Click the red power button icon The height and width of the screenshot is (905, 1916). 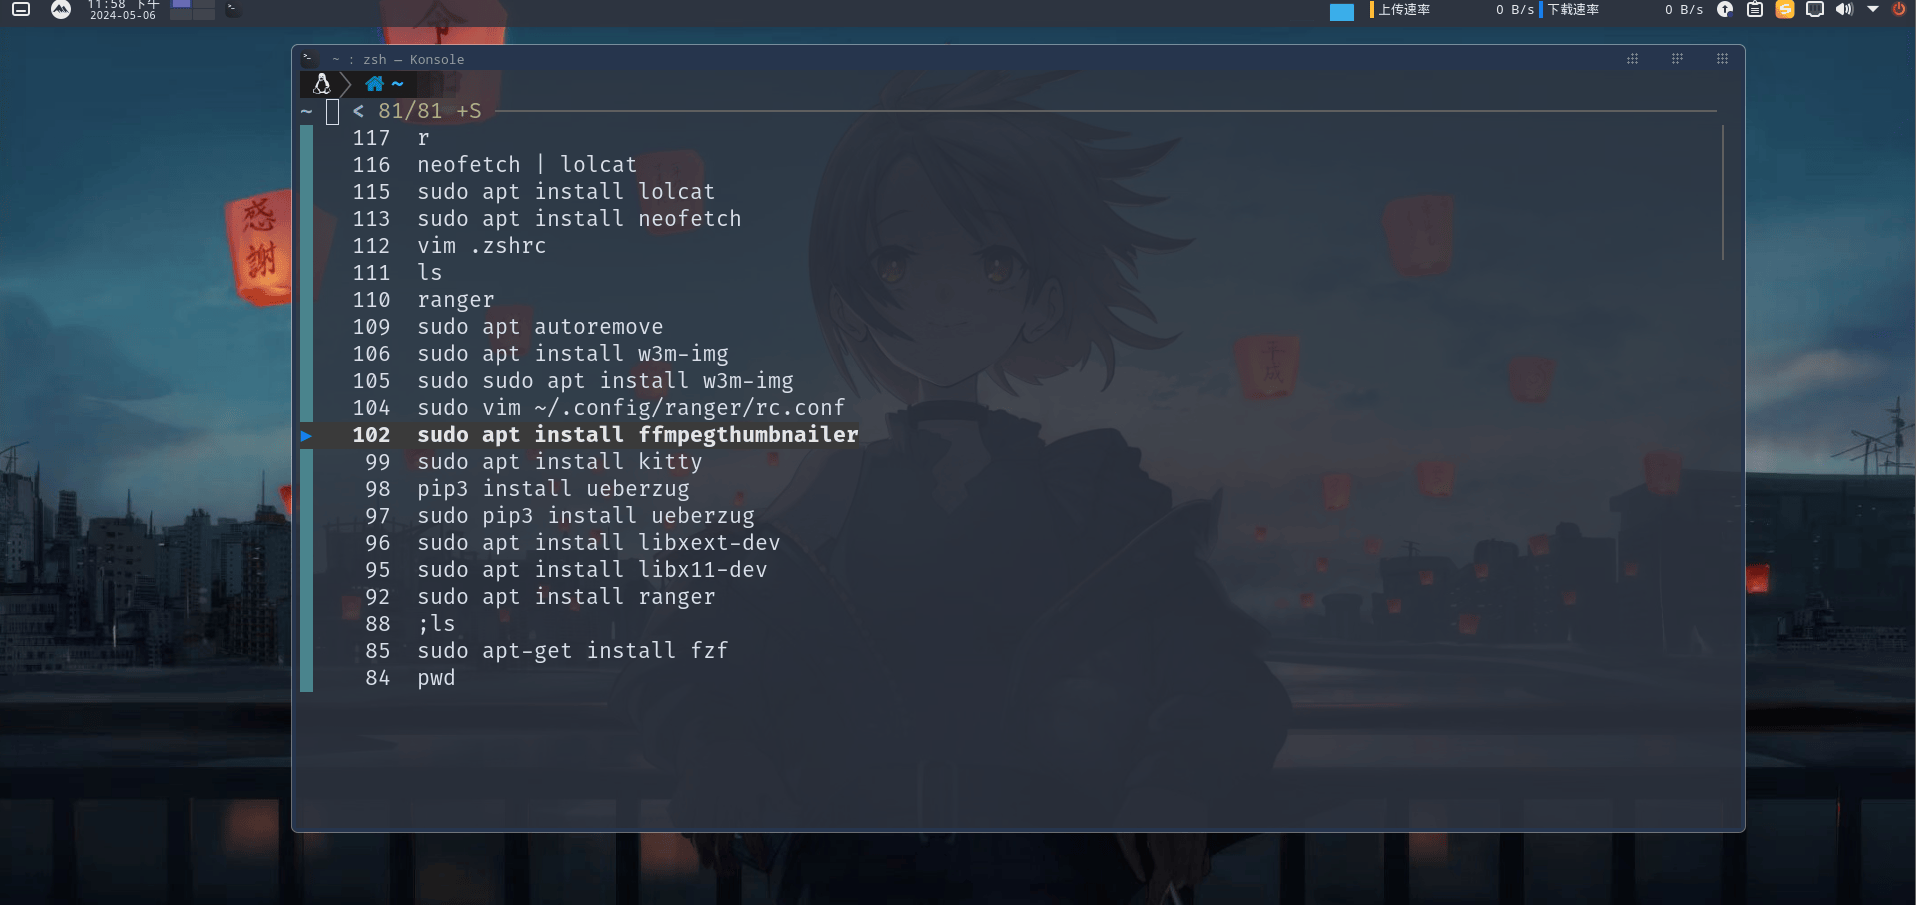pyautogui.click(x=1899, y=10)
